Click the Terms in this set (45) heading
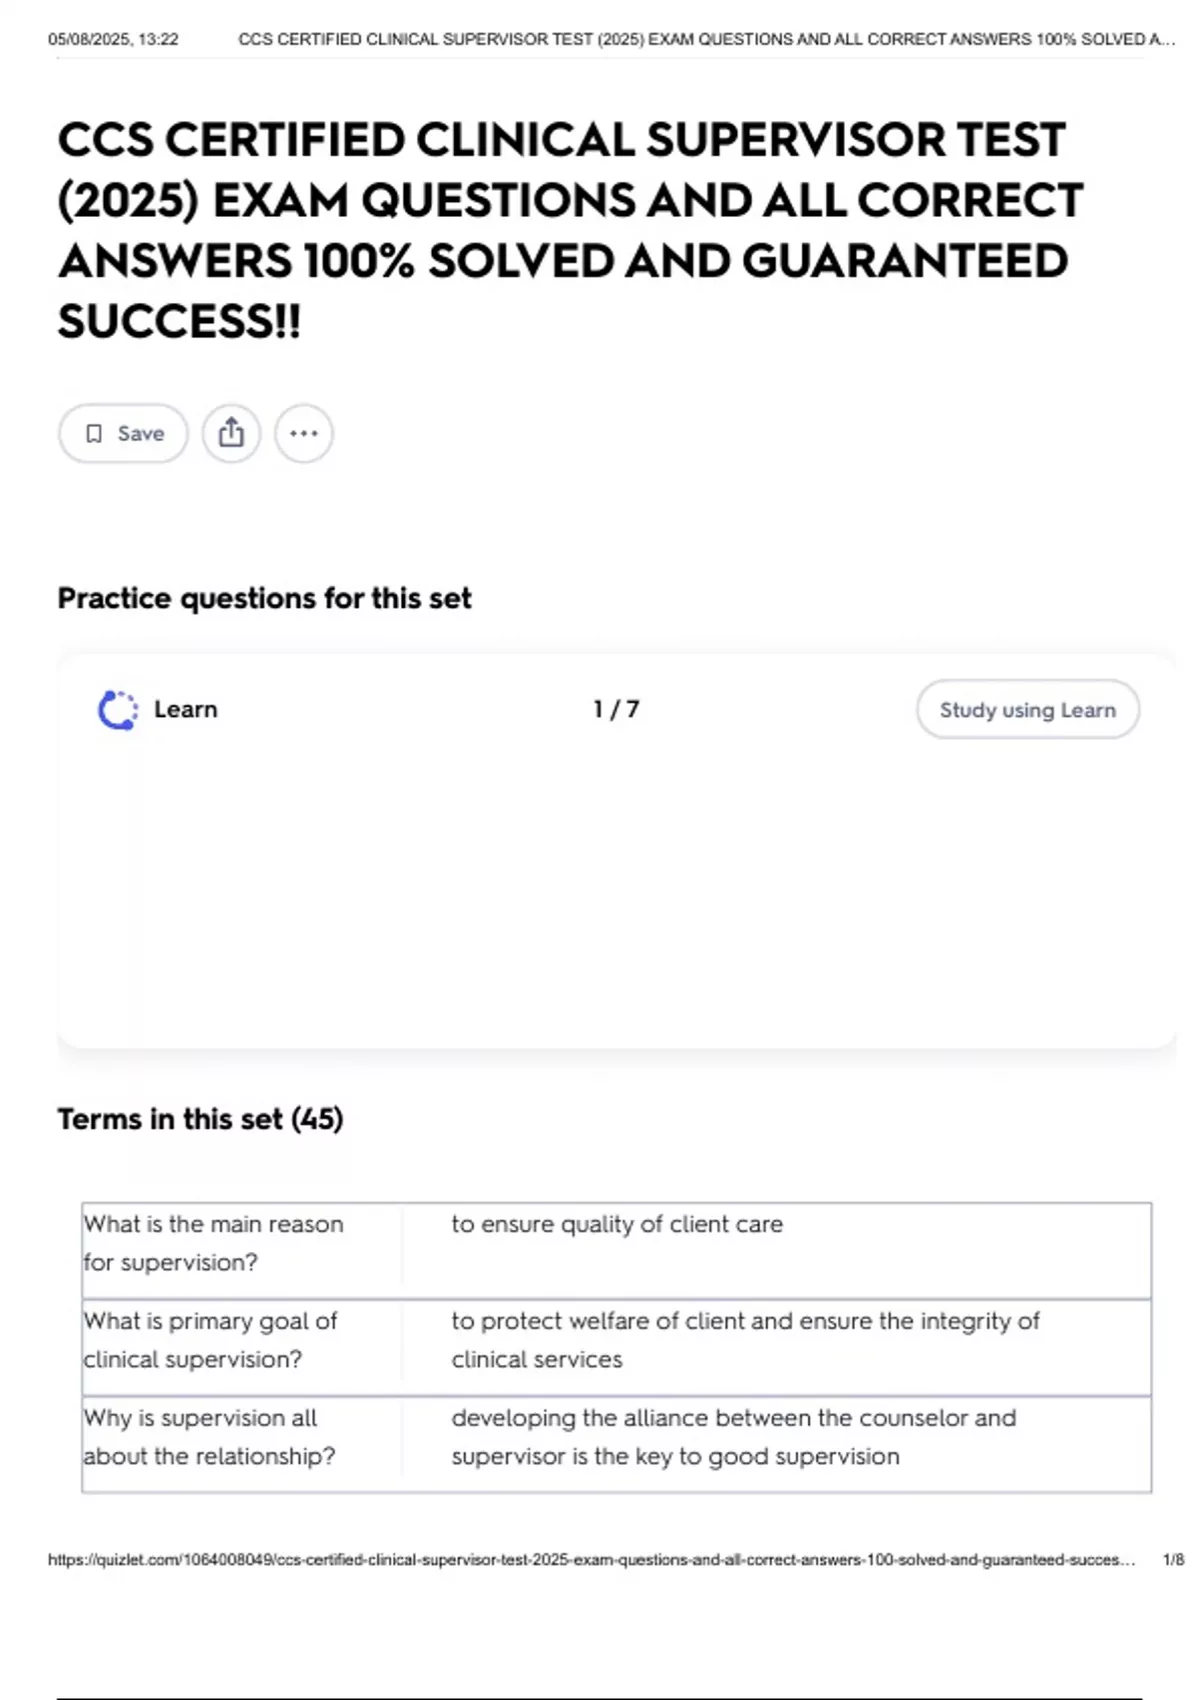This screenshot has width=1200, height=1700. (200, 1118)
